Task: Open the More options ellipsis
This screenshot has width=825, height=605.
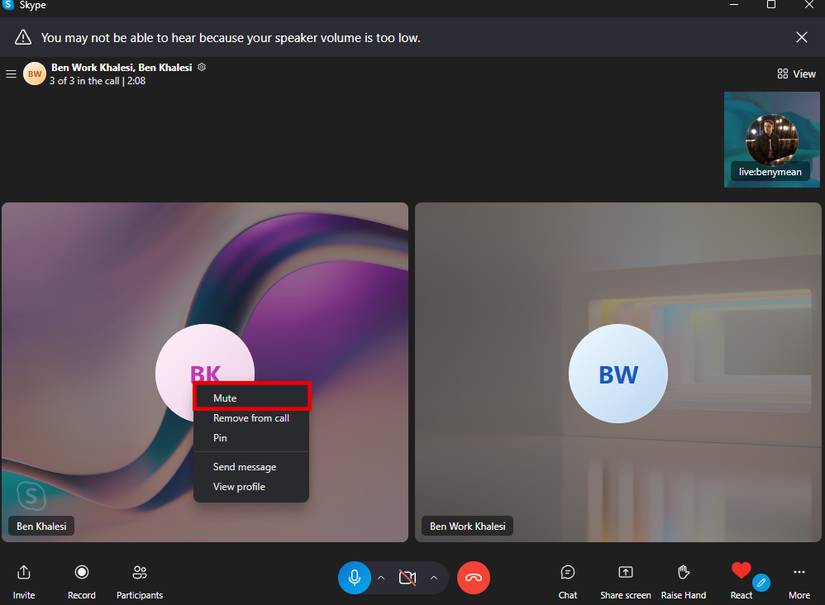Action: [799, 573]
